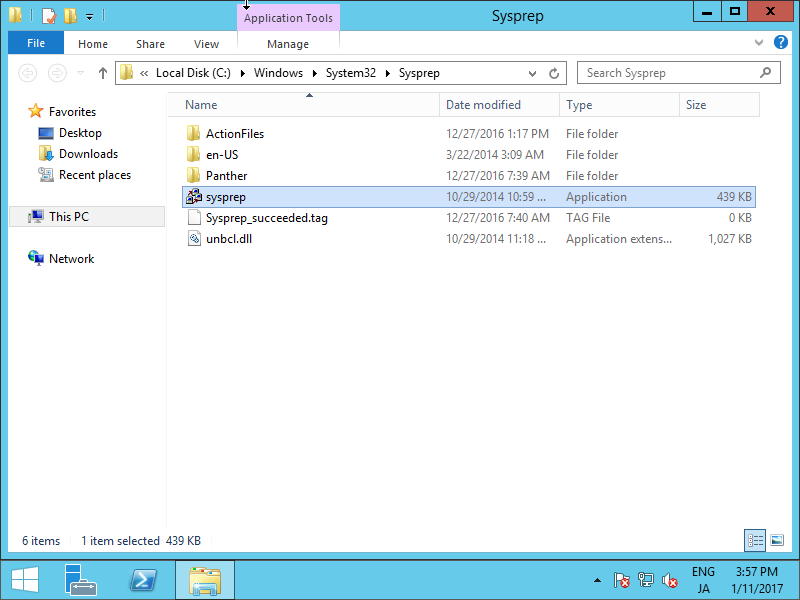Open the PowerShell taskbar icon
This screenshot has width=800, height=600.
pos(143,580)
